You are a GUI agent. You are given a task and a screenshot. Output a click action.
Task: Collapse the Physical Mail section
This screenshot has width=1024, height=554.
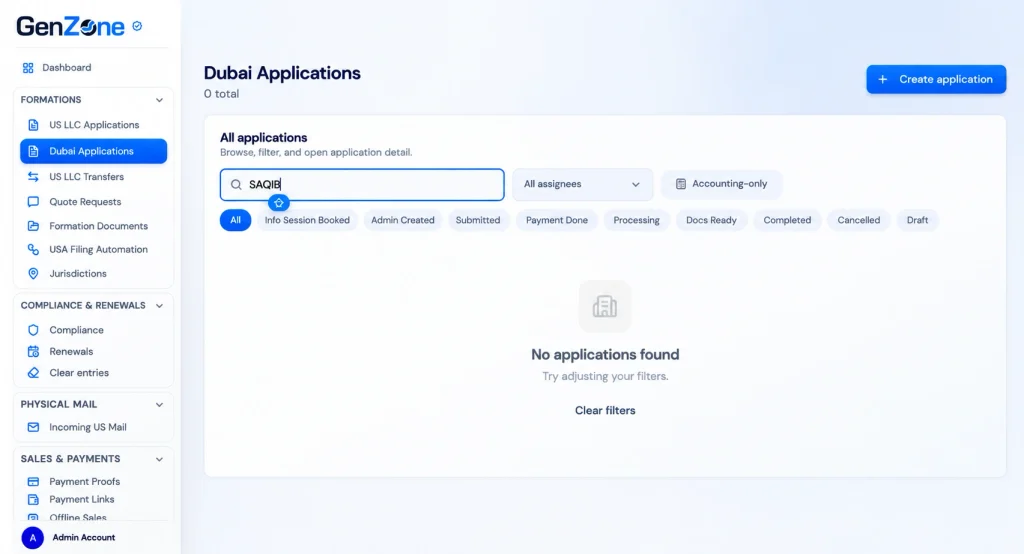159,405
